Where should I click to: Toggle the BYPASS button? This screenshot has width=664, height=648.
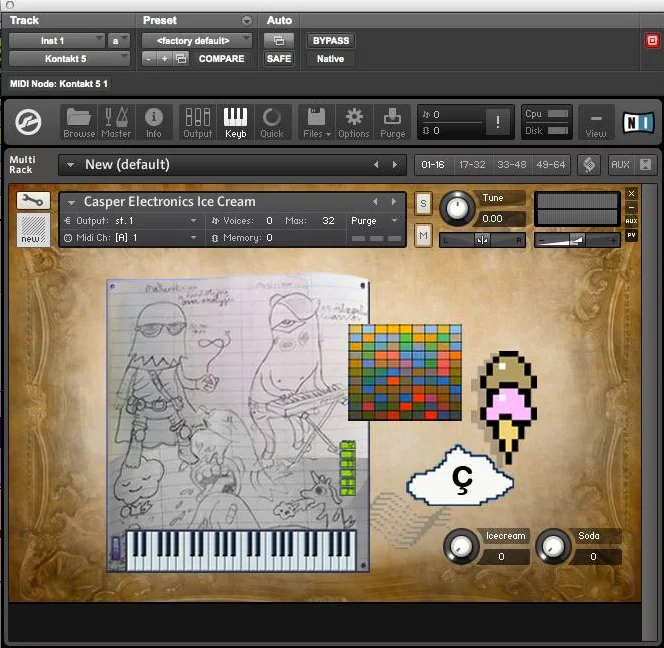pyautogui.click(x=331, y=41)
